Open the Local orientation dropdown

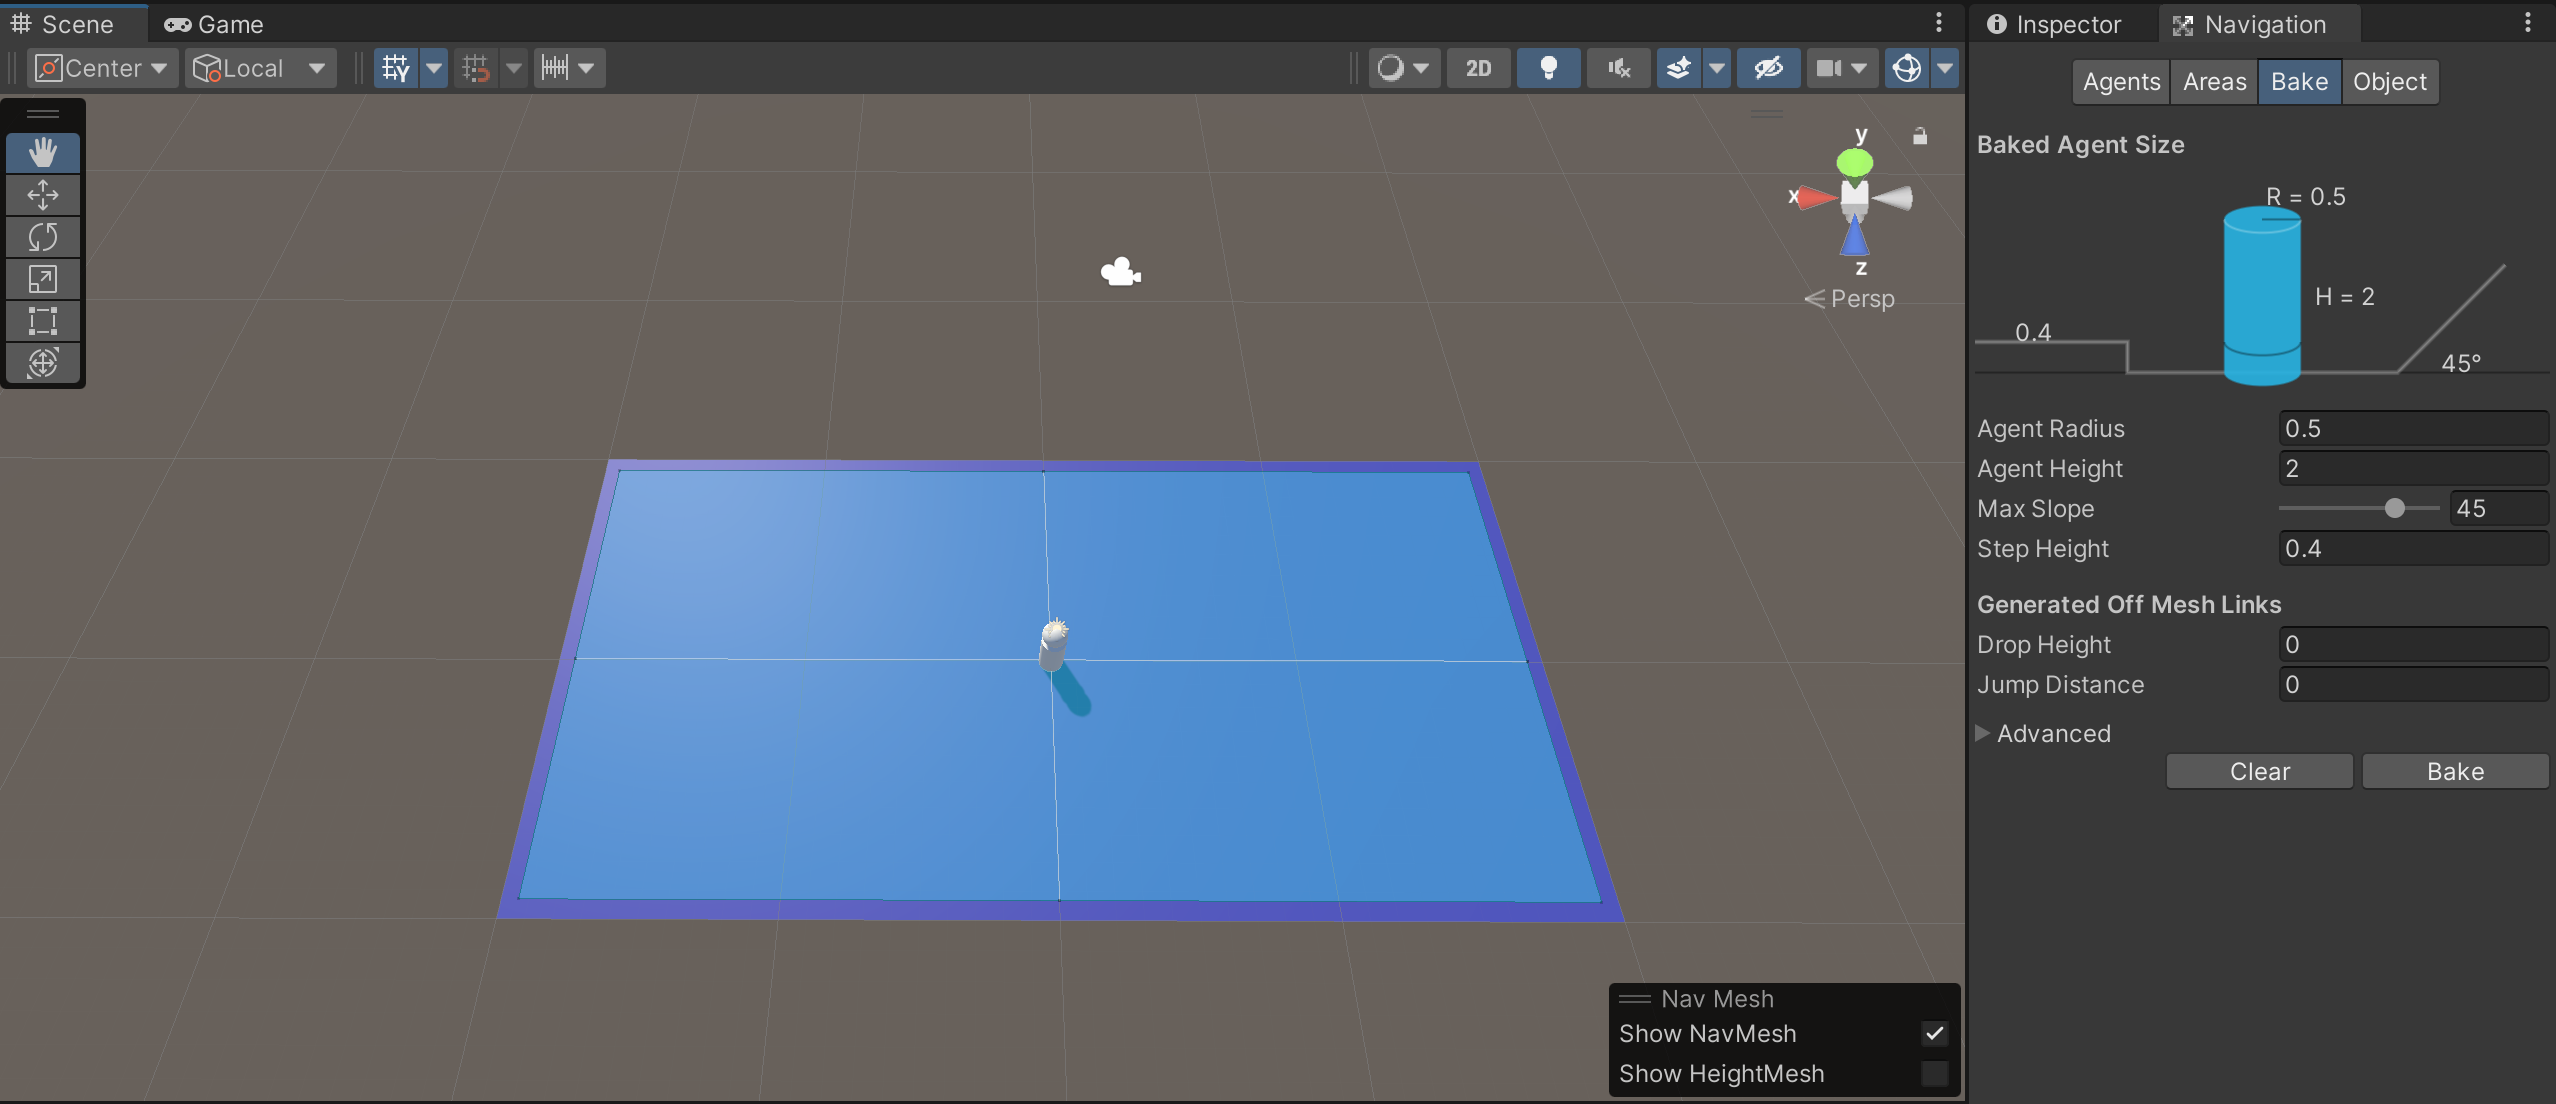[x=259, y=67]
